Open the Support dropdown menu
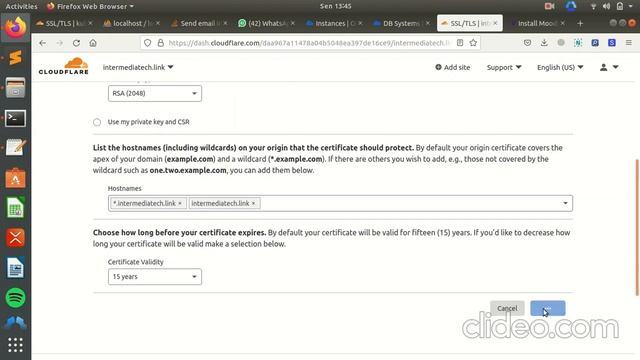The width and height of the screenshot is (640, 360). (x=504, y=67)
